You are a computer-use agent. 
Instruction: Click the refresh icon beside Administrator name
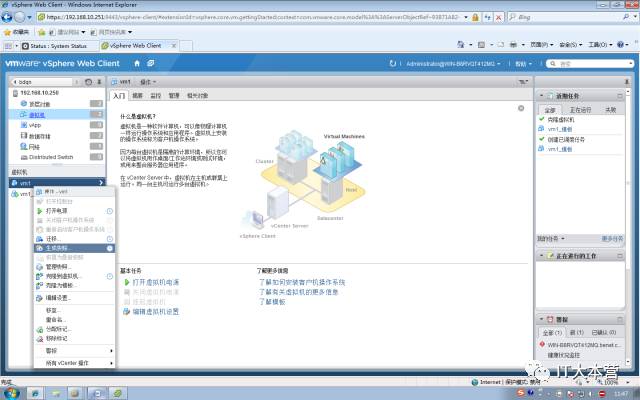tap(393, 63)
